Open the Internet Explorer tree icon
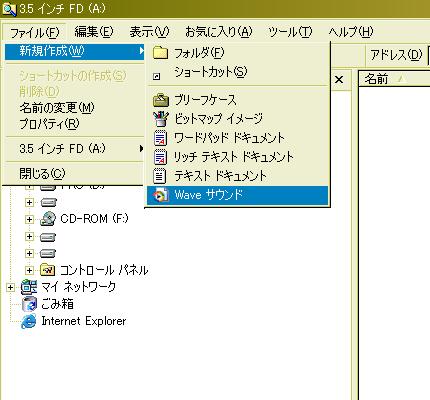The width and height of the screenshot is (430, 400). (x=29, y=321)
